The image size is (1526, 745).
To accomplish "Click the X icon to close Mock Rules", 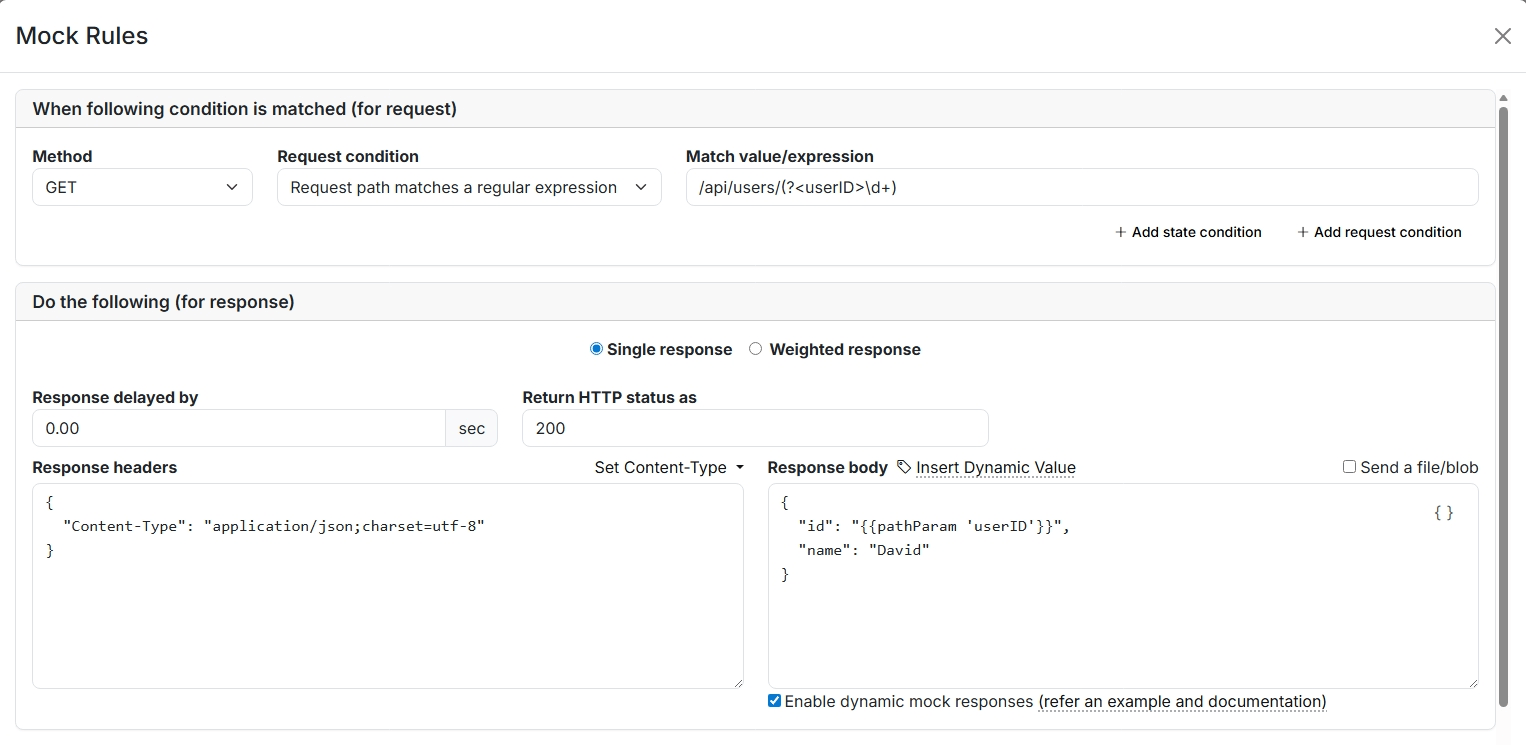I will click(x=1502, y=36).
